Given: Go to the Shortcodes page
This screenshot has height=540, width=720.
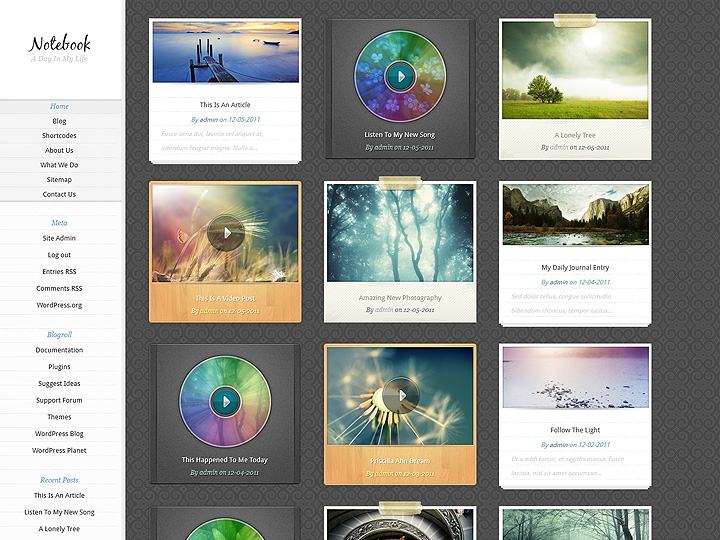Looking at the screenshot, I should [x=59, y=135].
